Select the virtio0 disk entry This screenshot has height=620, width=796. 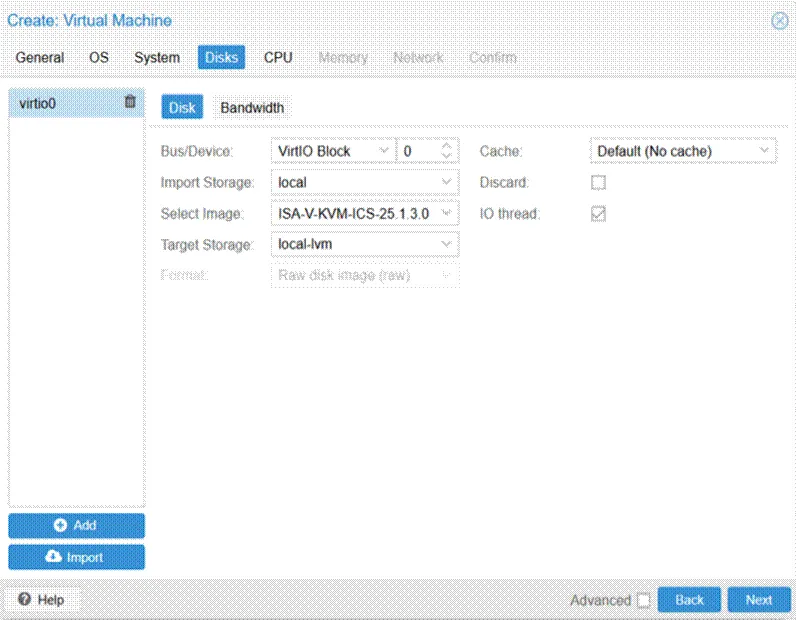tap(76, 103)
